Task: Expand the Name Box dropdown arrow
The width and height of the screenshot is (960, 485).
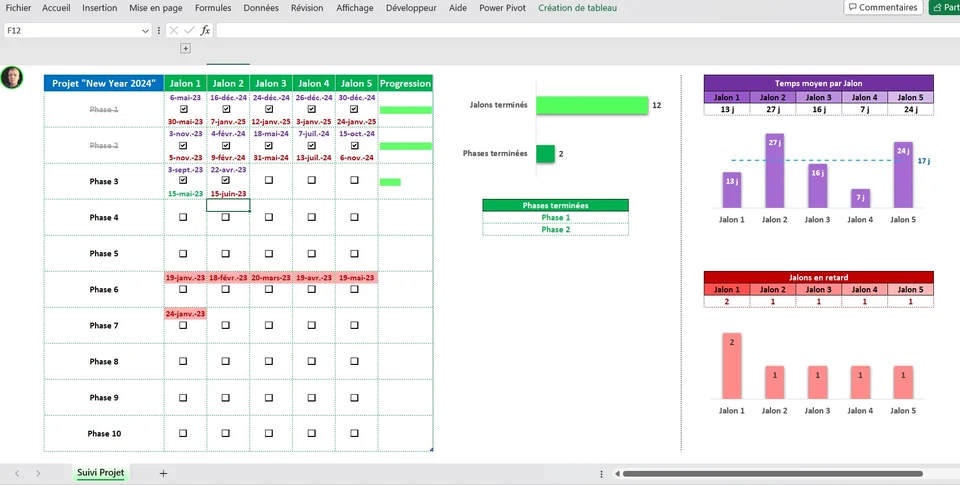Action: click(x=145, y=31)
